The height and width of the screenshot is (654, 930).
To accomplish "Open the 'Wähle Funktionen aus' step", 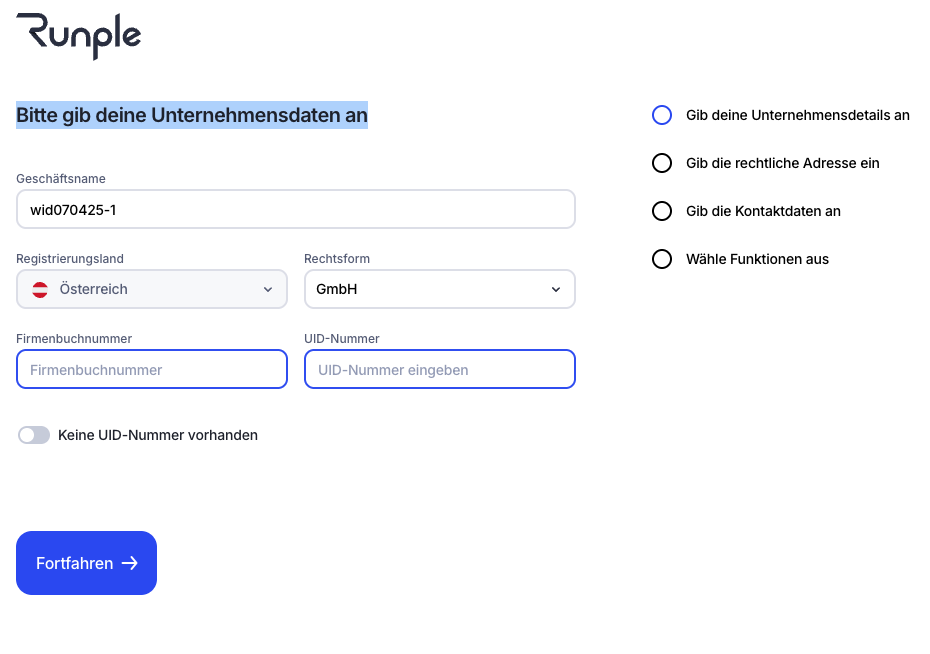I will pyautogui.click(x=757, y=259).
